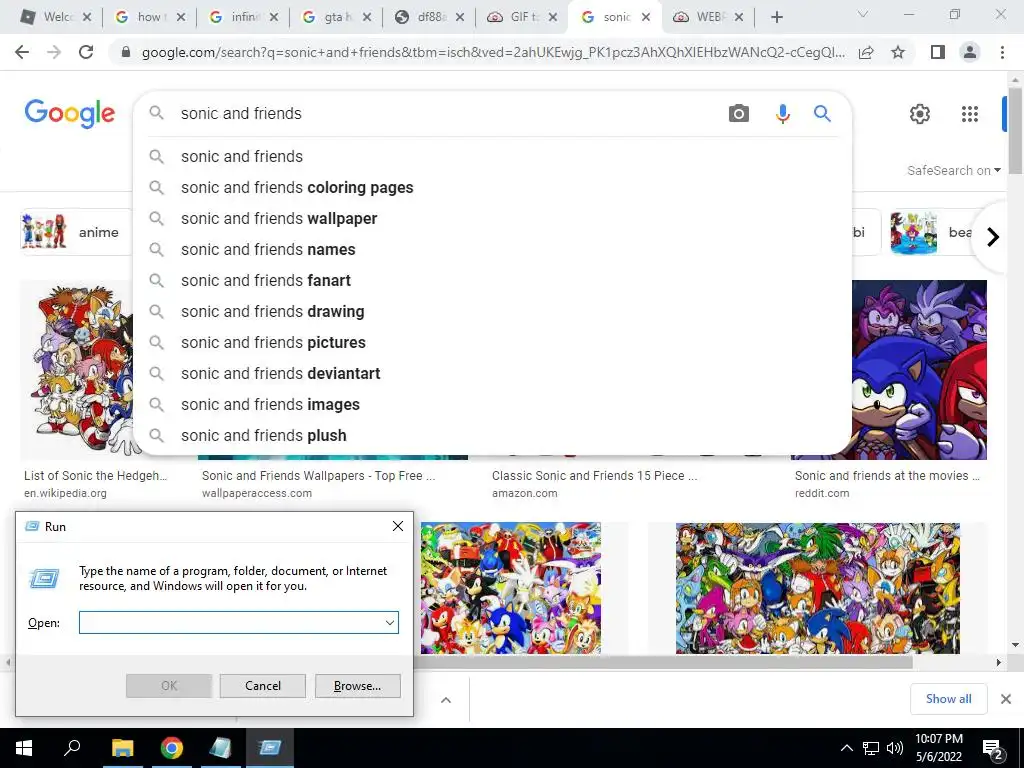
Task: Open the Chrome three-dot menu
Action: pyautogui.click(x=1002, y=52)
